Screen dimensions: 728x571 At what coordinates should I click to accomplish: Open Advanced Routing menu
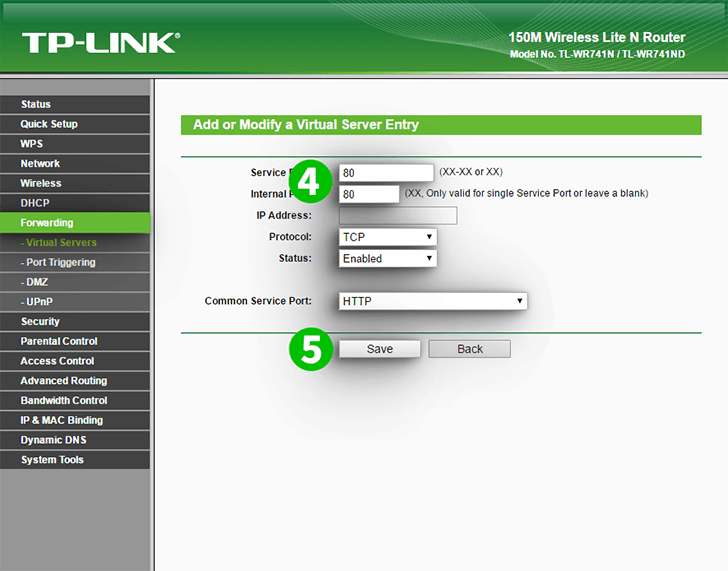coord(75,381)
